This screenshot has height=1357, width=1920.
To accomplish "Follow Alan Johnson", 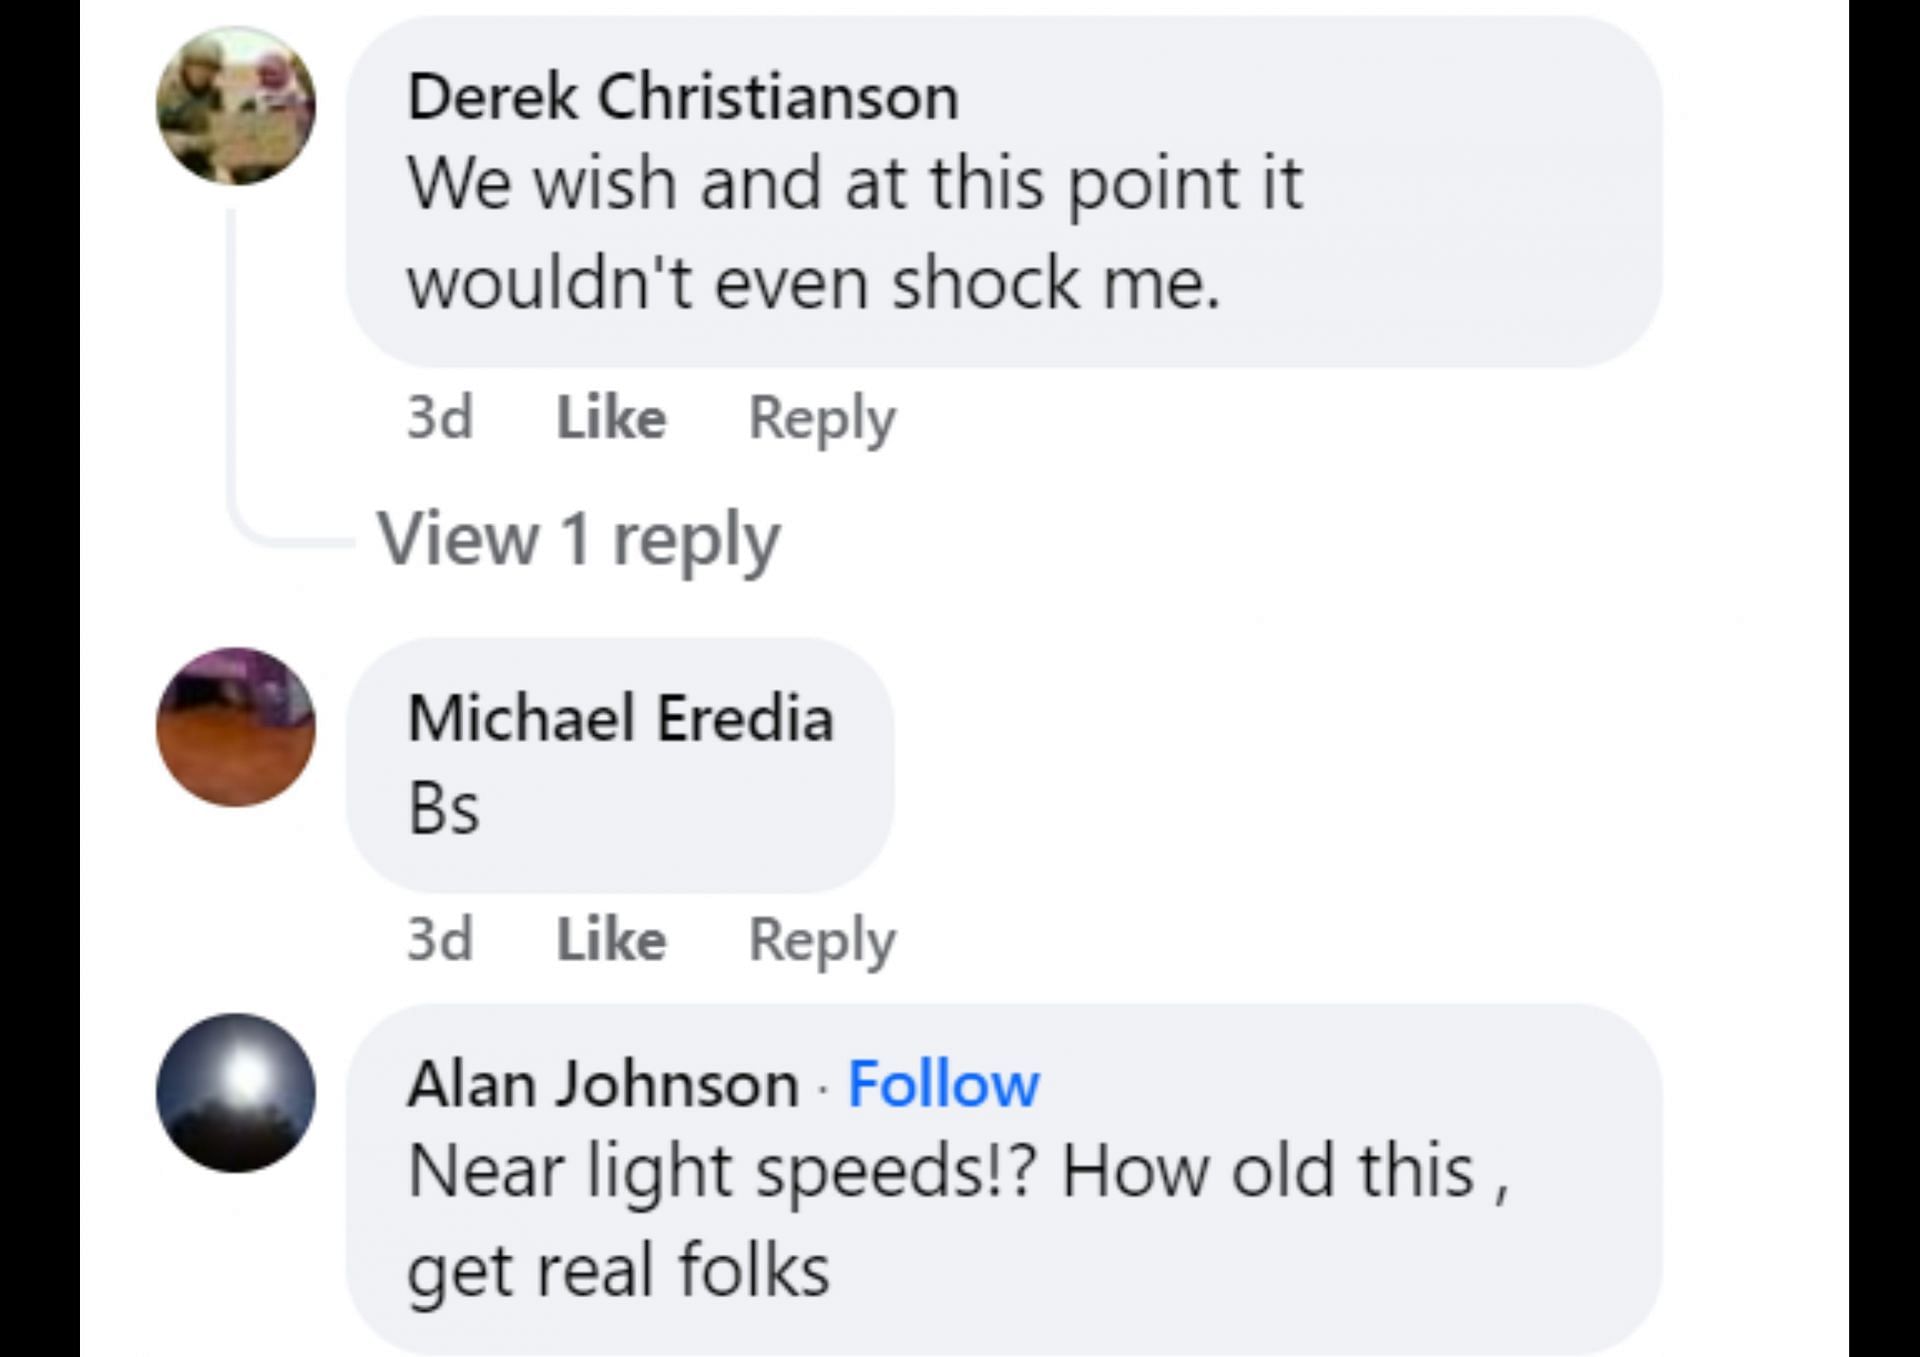I will (x=943, y=1084).
